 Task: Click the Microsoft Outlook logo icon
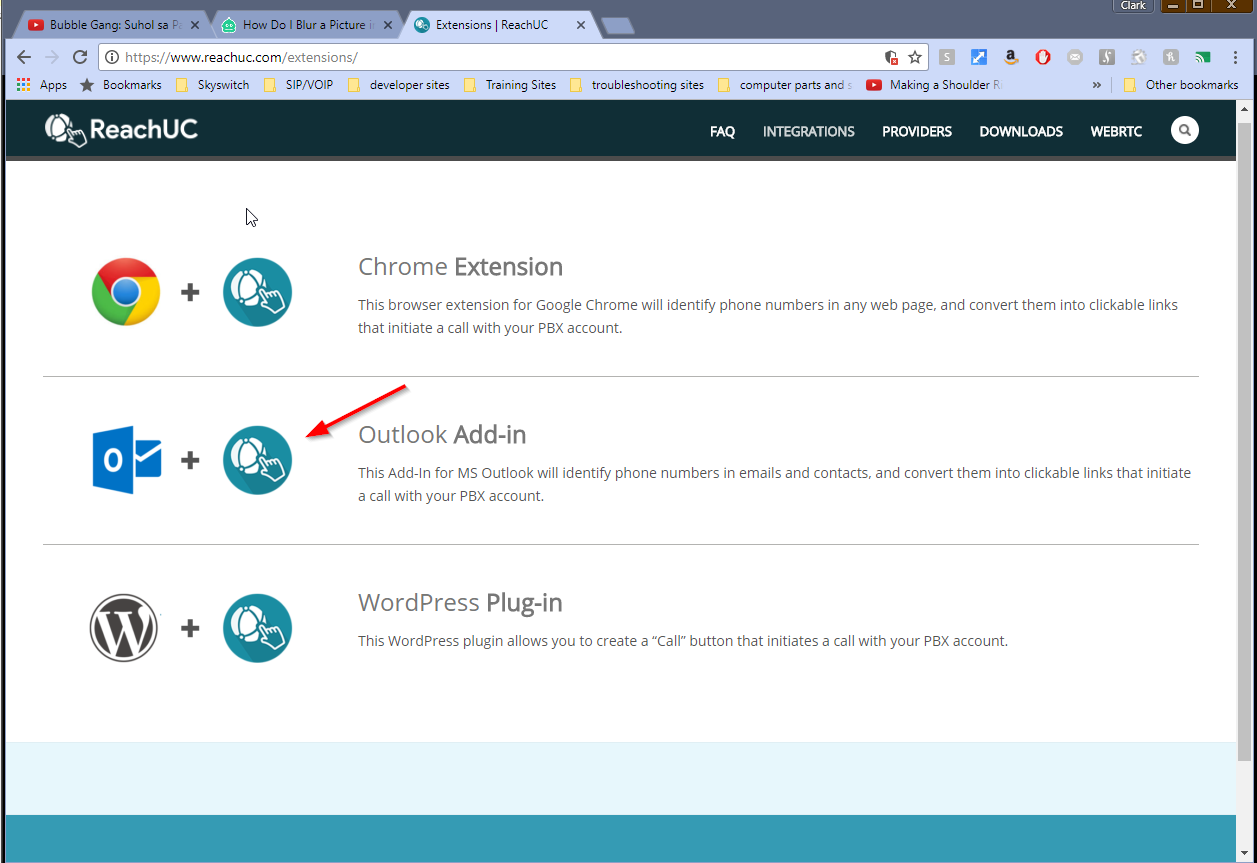point(127,460)
